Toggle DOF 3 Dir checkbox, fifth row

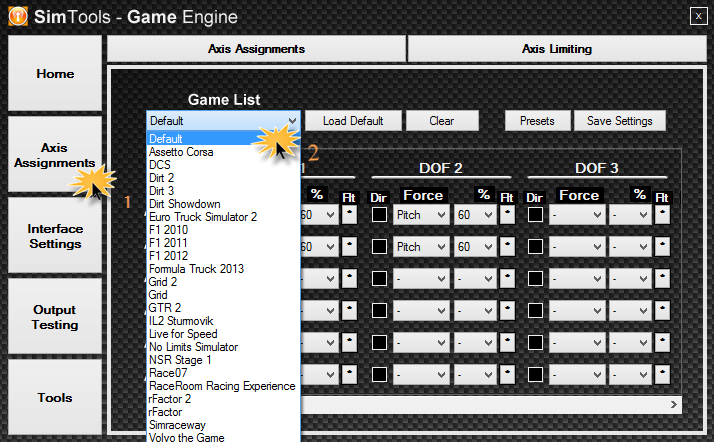[536, 343]
